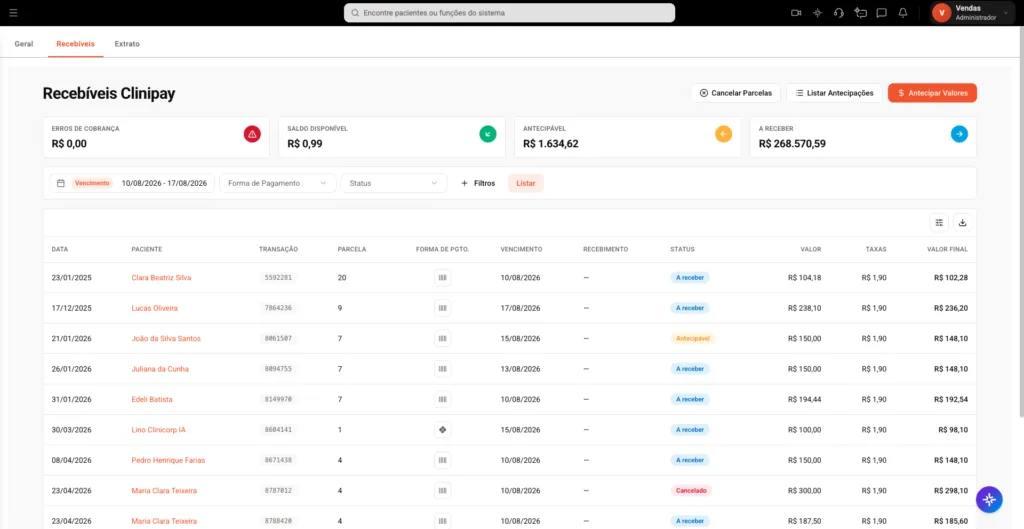Click the Vendas user avatar
This screenshot has height=529, width=1024.
tap(941, 12)
